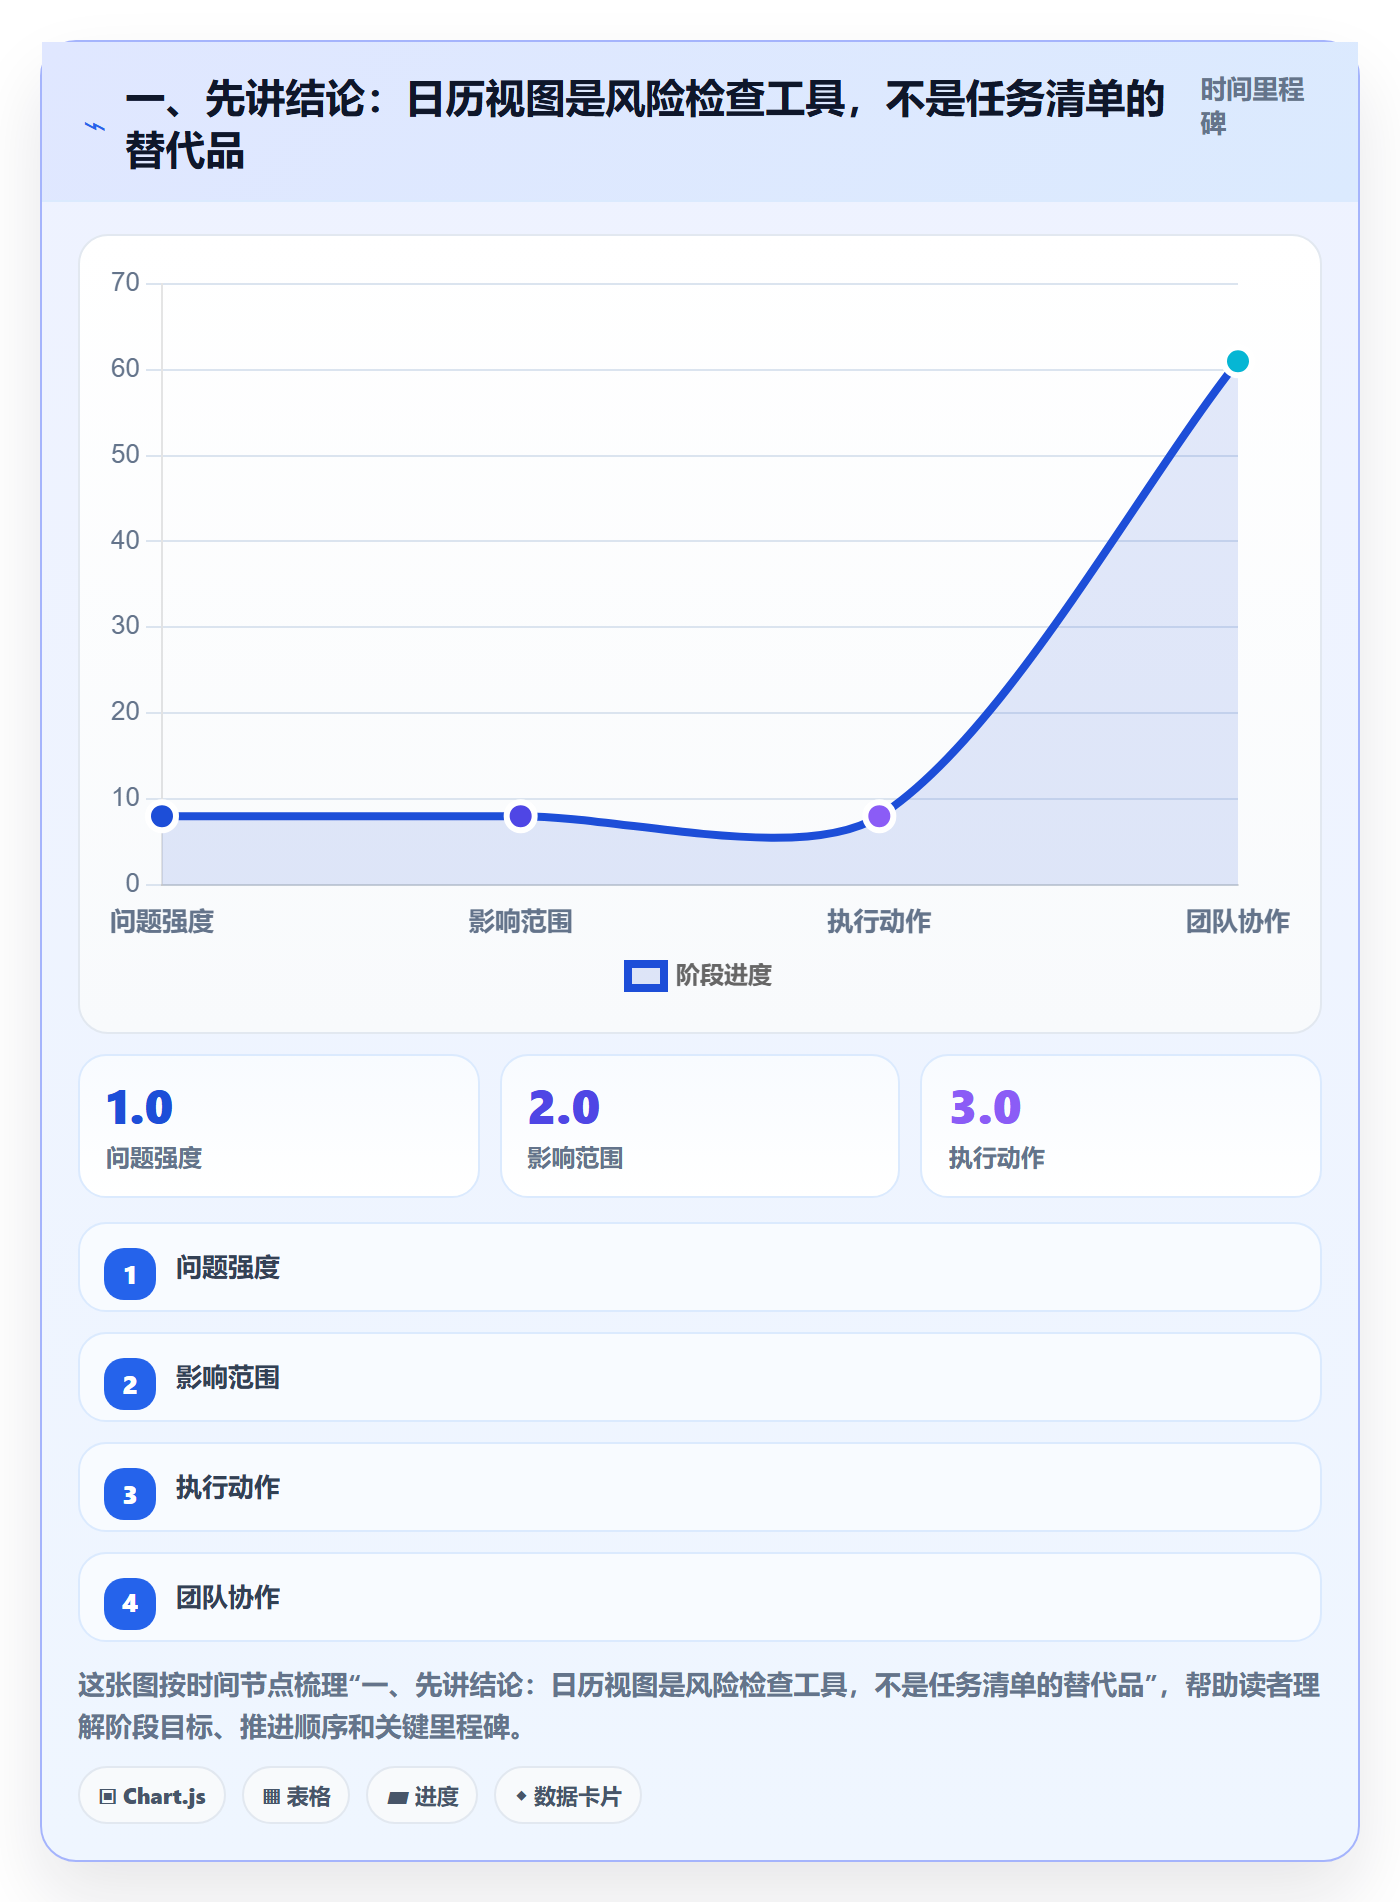Click 问题强度 label under the 1.0 value
The image size is (1400, 1902).
click(154, 1158)
